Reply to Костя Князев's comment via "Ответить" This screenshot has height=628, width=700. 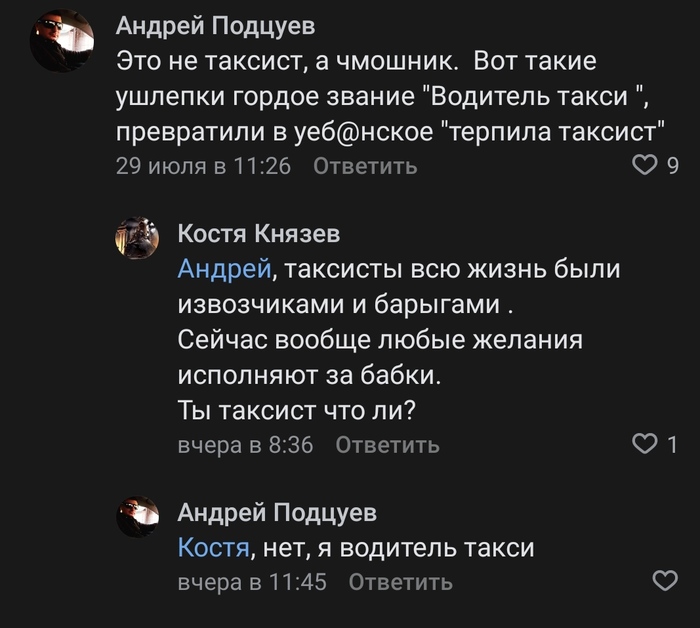tap(387, 445)
